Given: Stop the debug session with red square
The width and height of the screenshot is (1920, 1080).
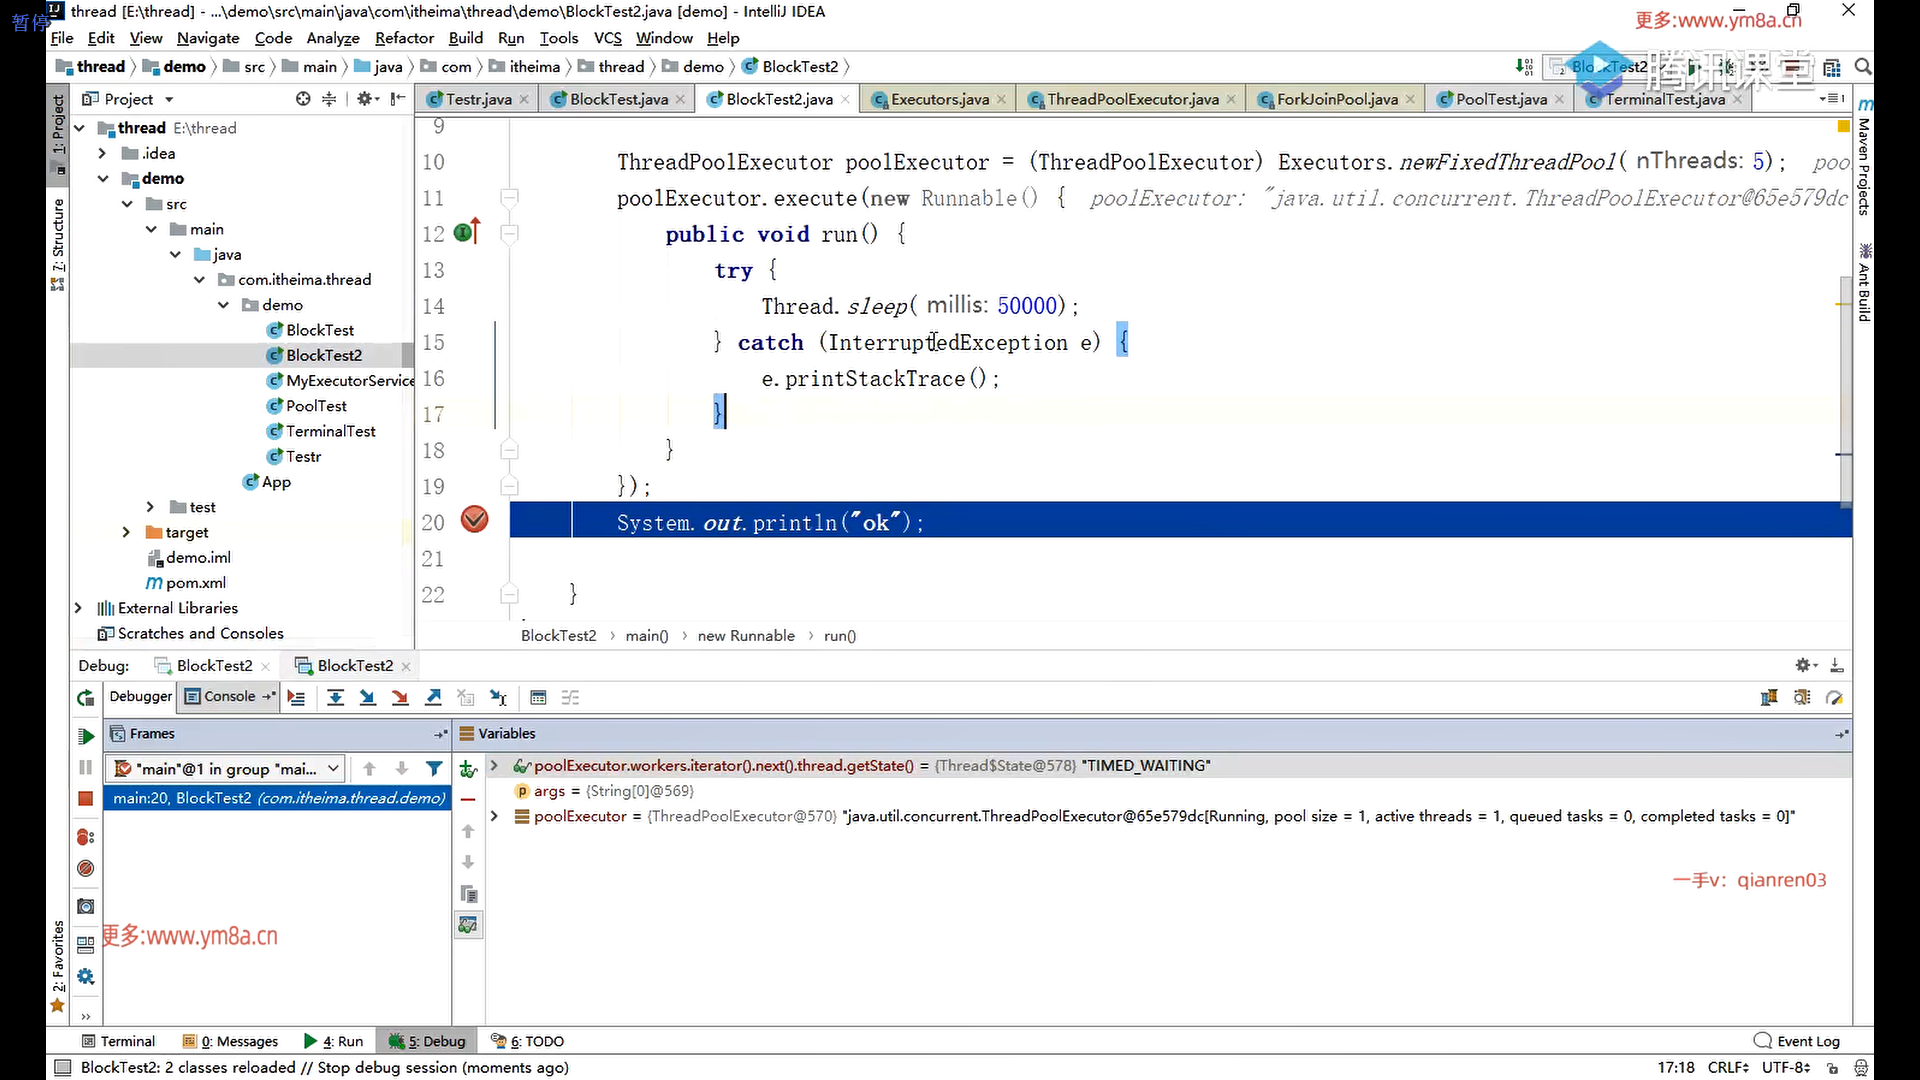Looking at the screenshot, I should click(x=86, y=799).
